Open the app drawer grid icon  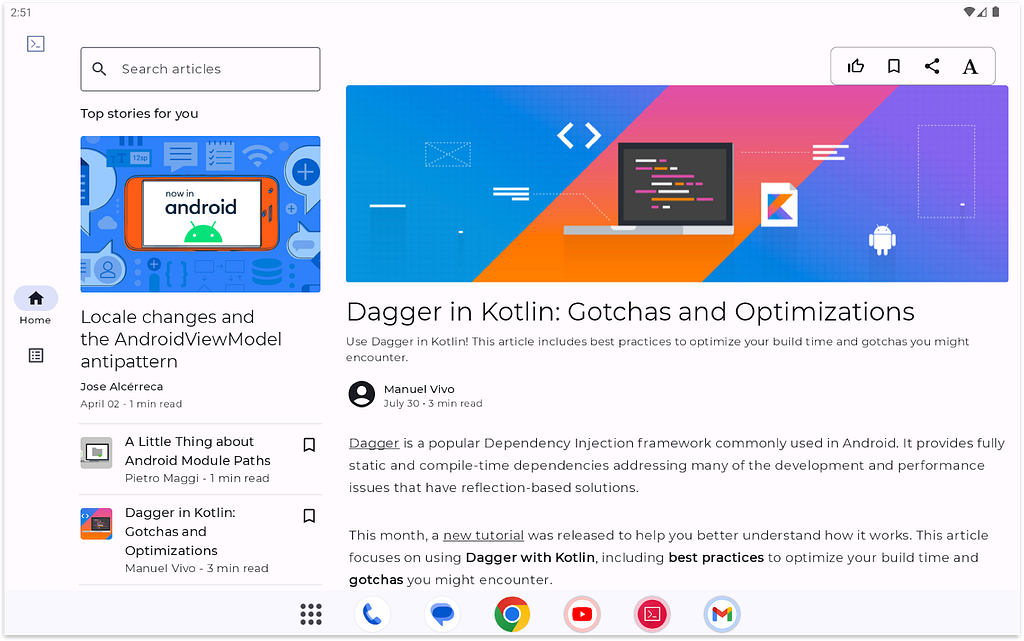pos(311,614)
